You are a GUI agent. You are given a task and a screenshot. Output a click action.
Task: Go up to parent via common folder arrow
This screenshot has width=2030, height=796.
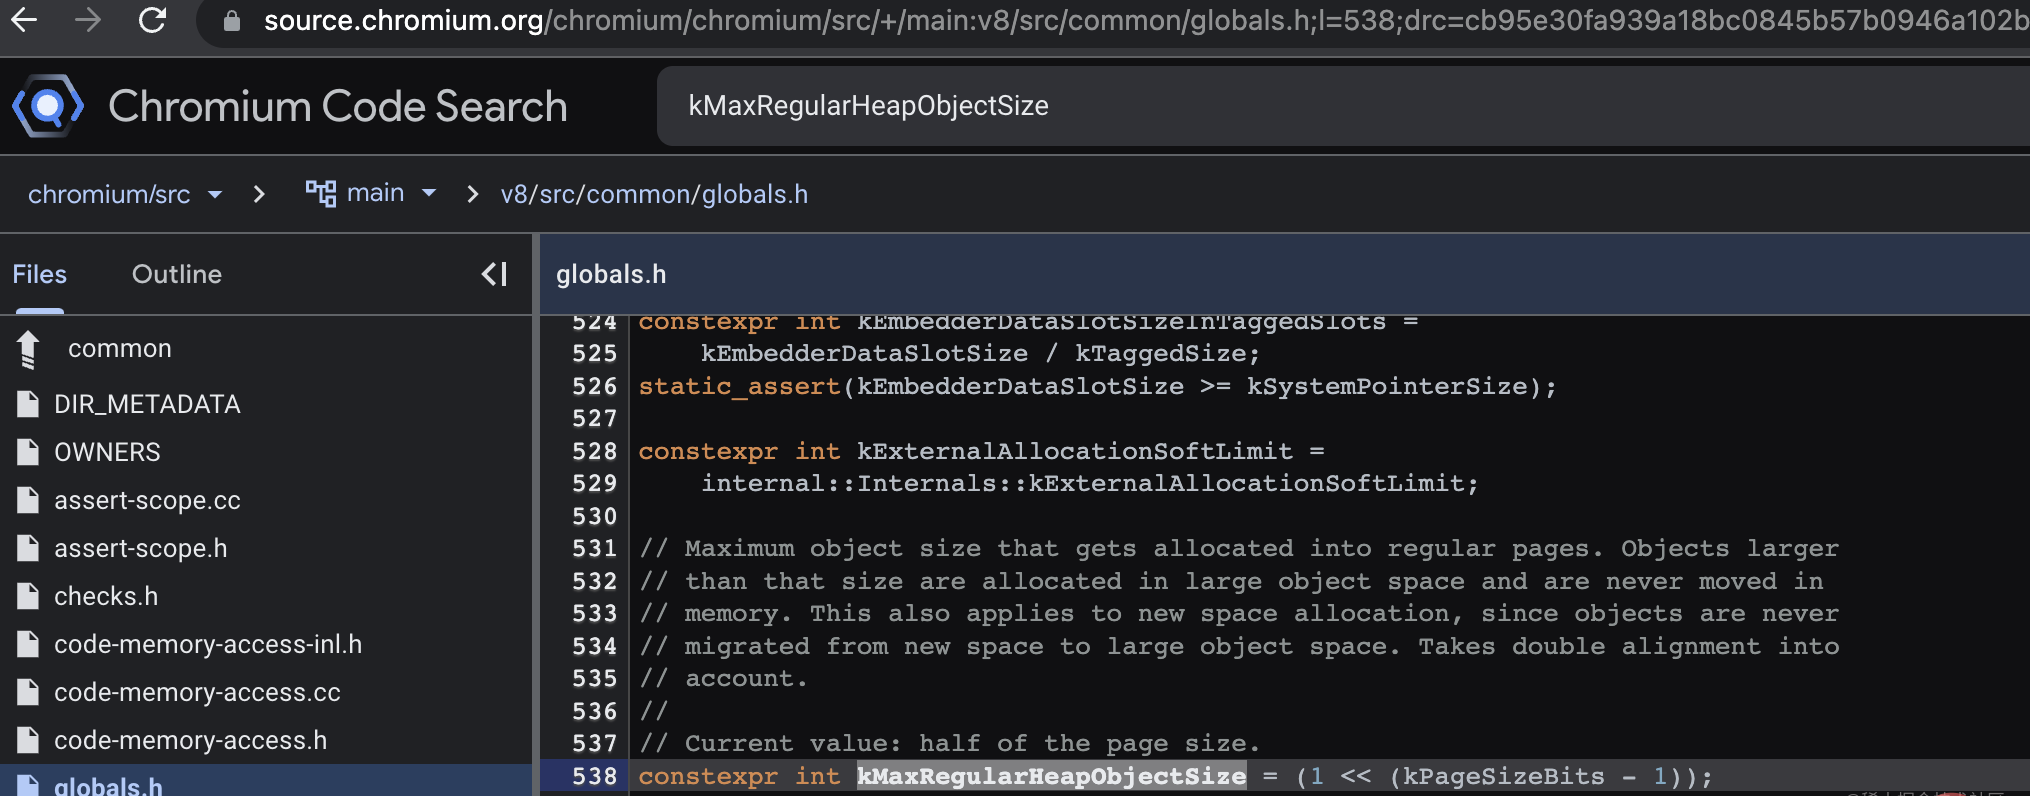[x=28, y=349]
